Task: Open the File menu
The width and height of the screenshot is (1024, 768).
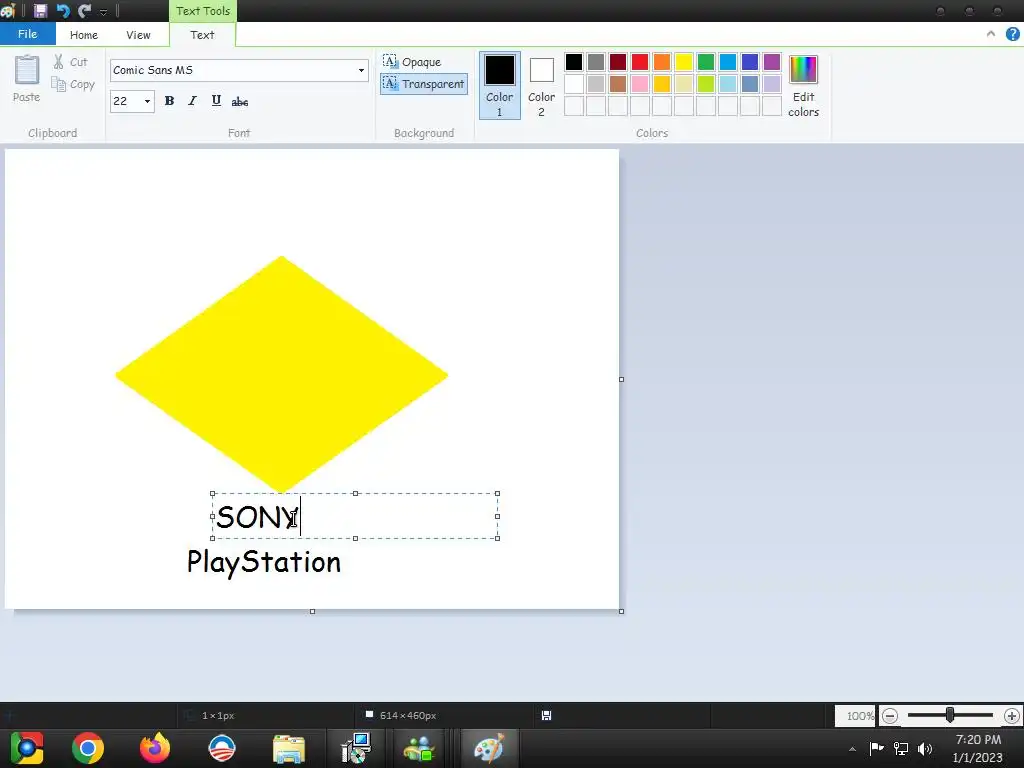Action: 27,34
